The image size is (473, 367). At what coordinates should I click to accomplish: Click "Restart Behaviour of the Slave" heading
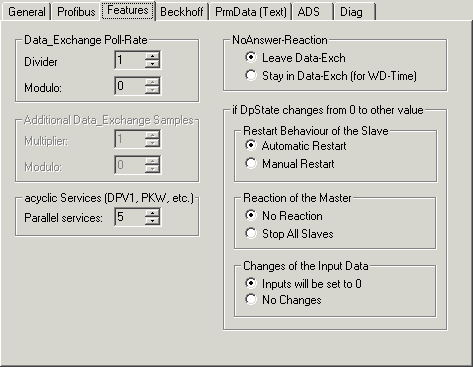316,131
